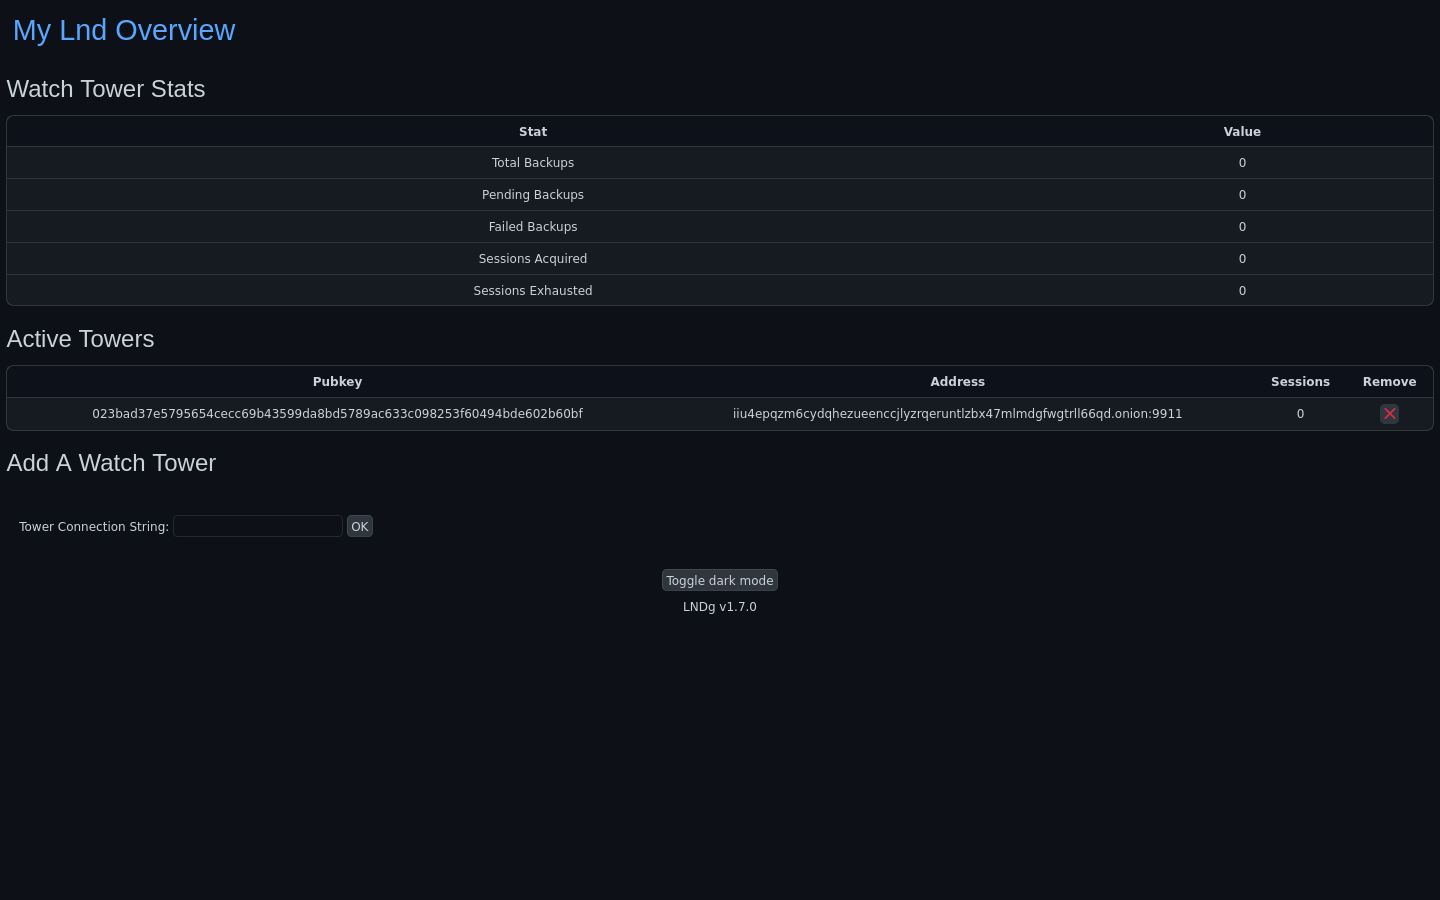Click the Total Backups value 0
The width and height of the screenshot is (1440, 900).
pos(1242,163)
